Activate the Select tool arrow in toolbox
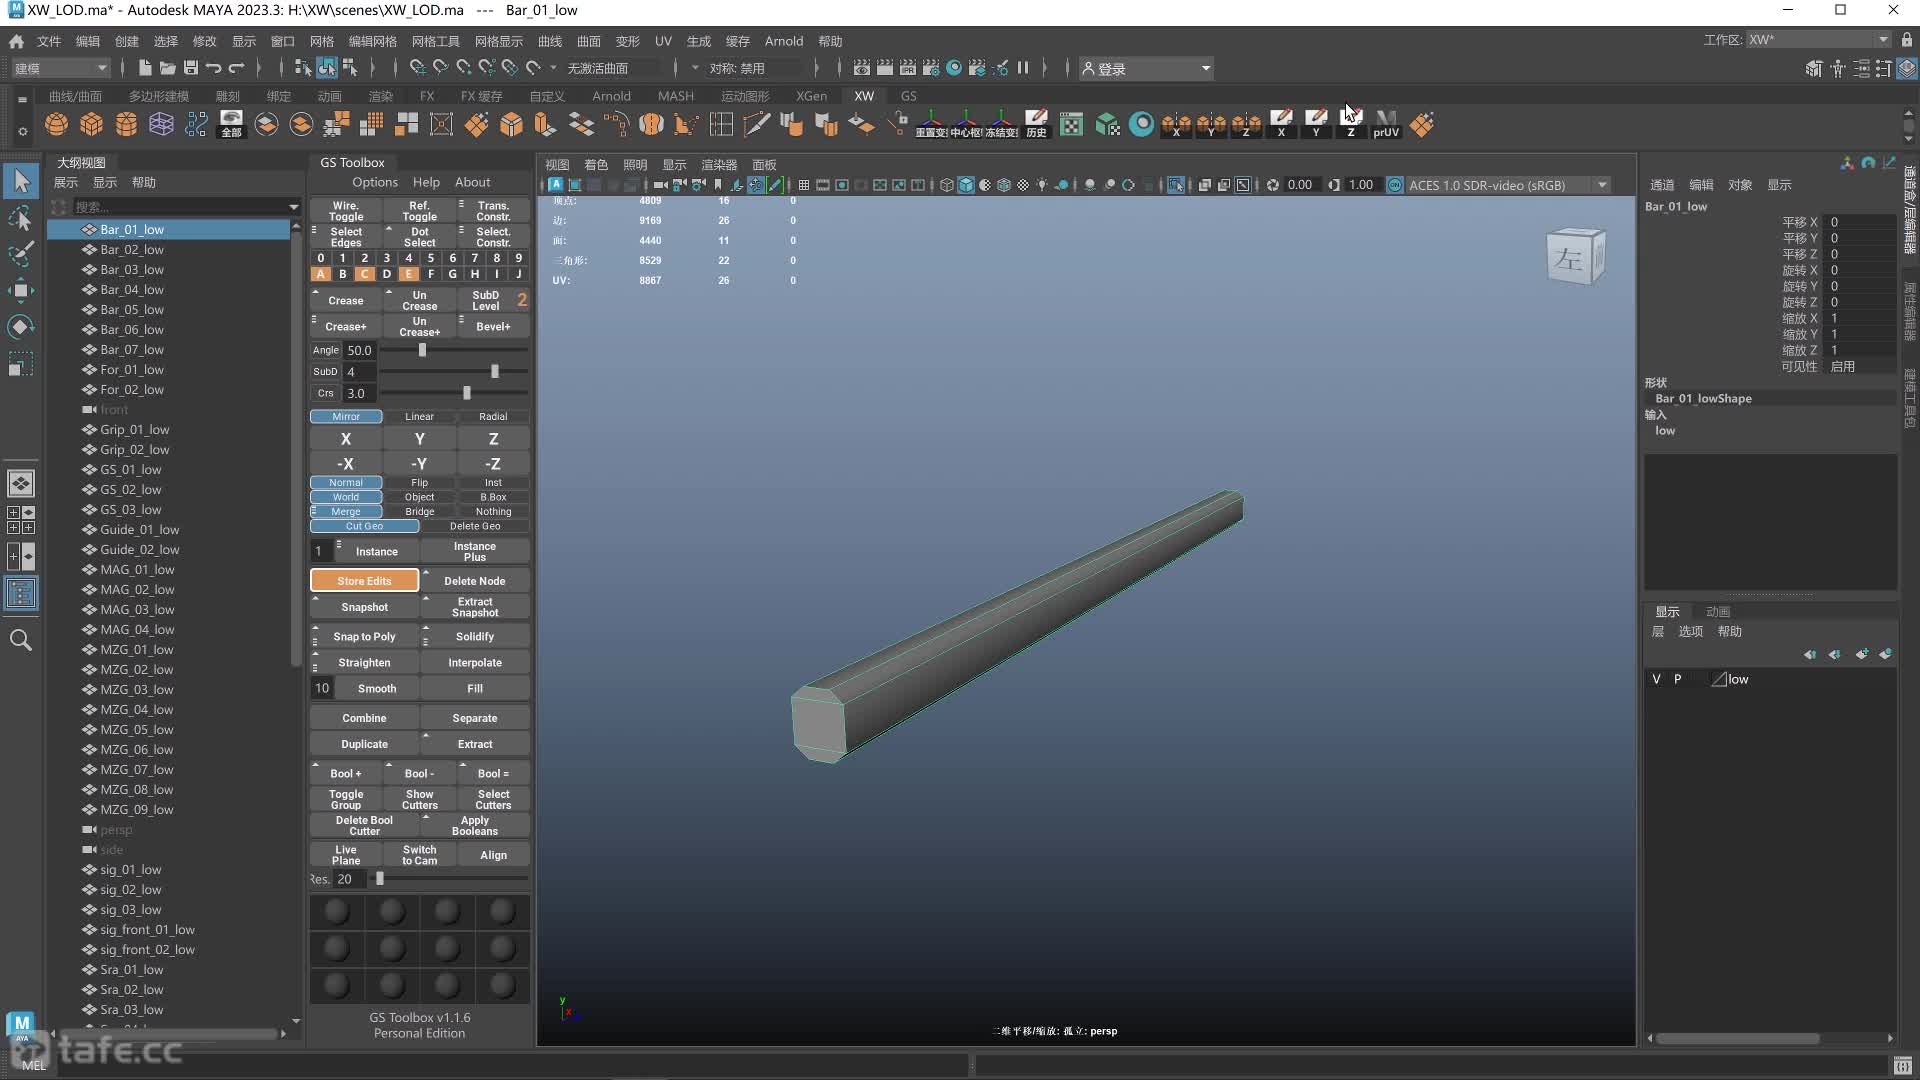1920x1080 pixels. pyautogui.click(x=21, y=181)
